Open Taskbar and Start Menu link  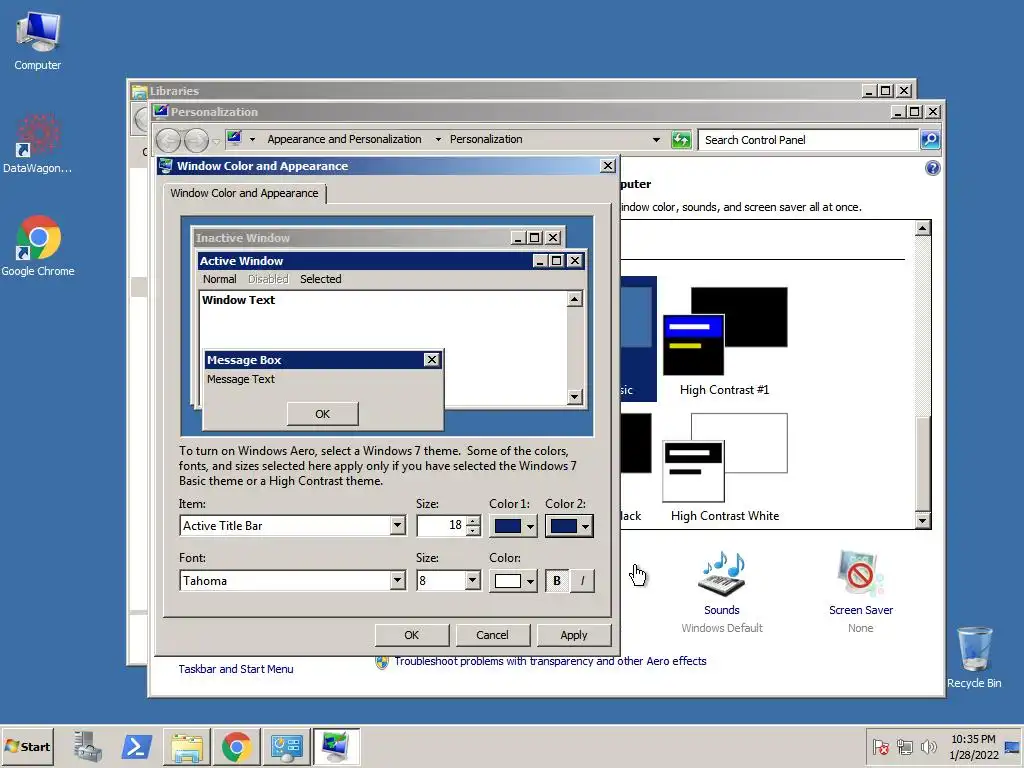(236, 669)
